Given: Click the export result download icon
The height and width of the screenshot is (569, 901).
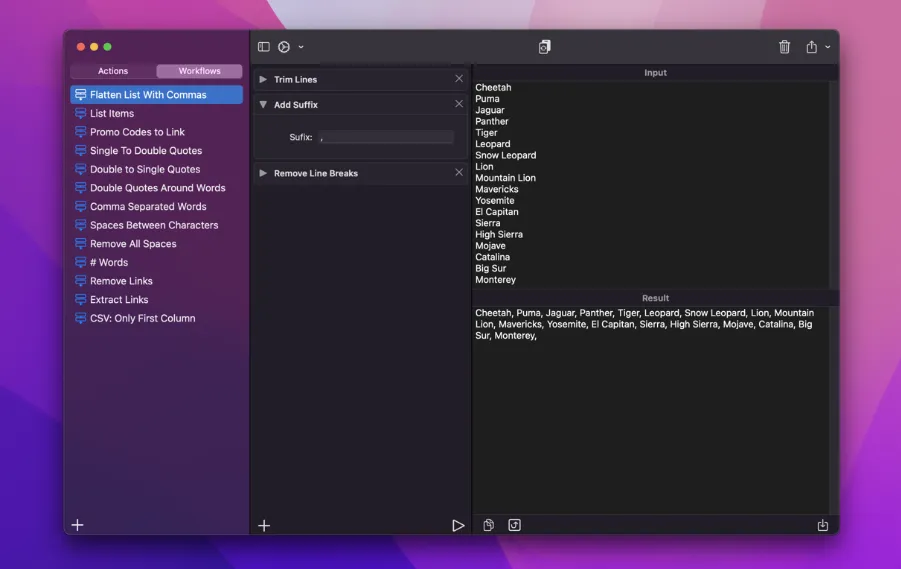Looking at the screenshot, I should [x=823, y=525].
